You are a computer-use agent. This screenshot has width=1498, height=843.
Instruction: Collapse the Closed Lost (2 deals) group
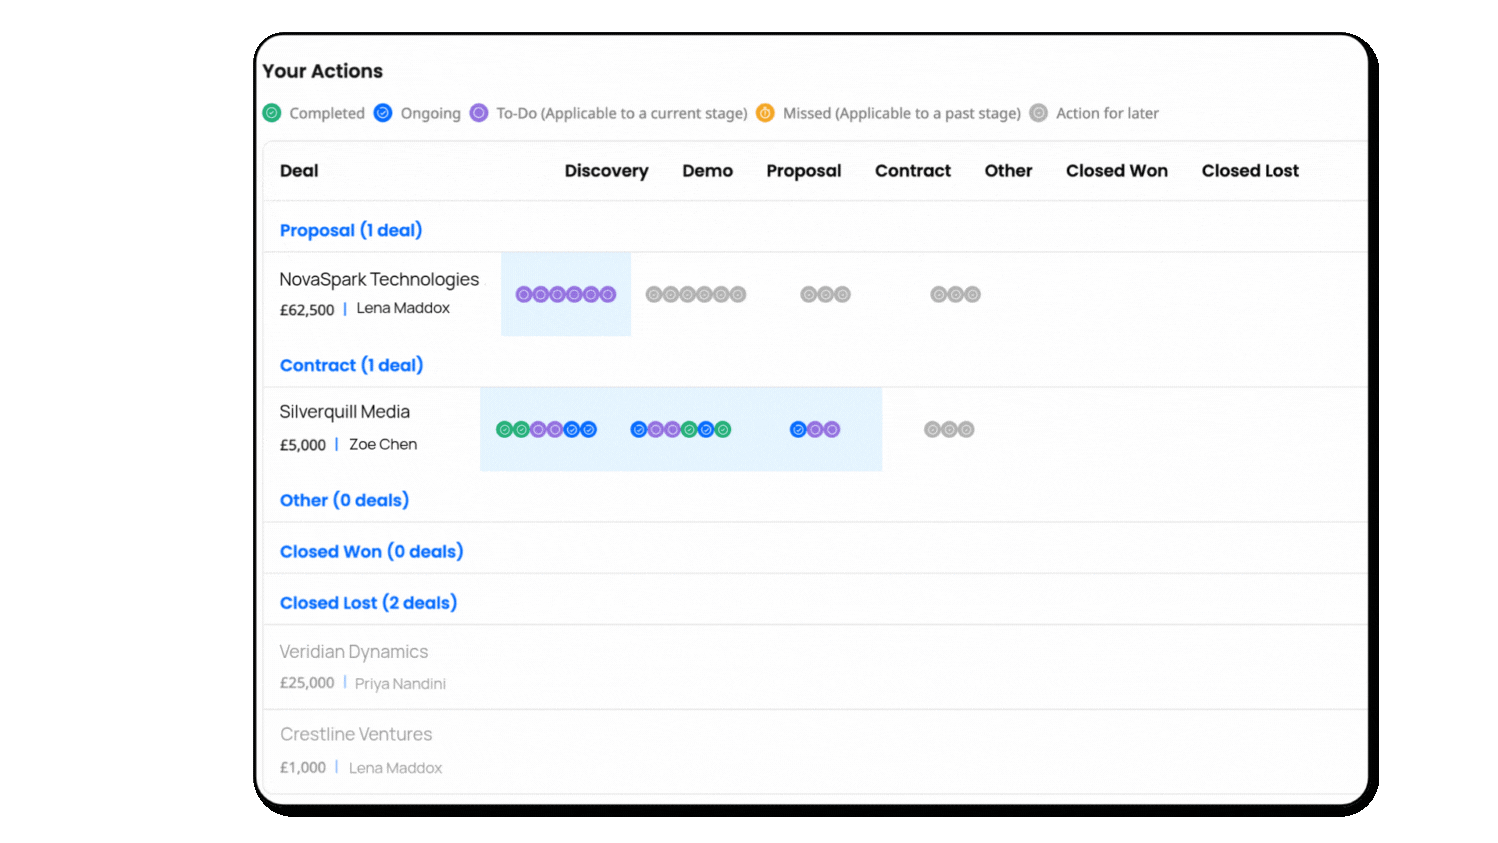(368, 603)
